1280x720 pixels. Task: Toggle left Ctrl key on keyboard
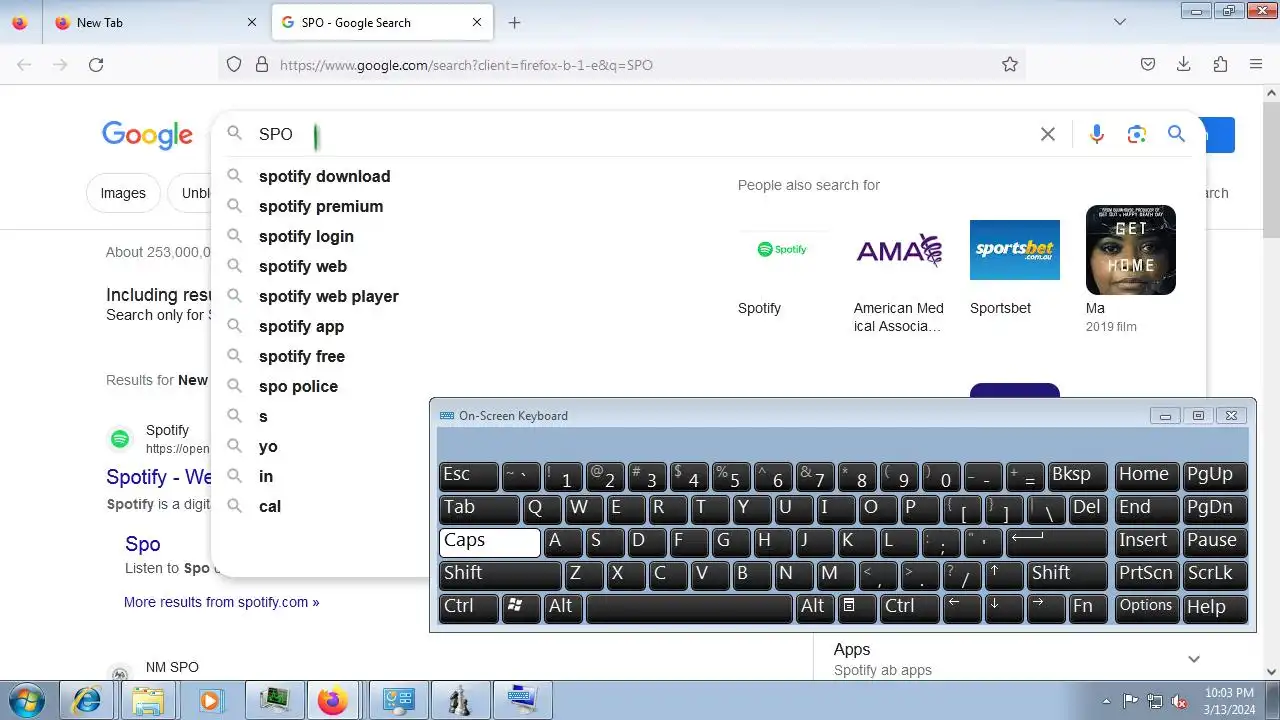pyautogui.click(x=468, y=608)
